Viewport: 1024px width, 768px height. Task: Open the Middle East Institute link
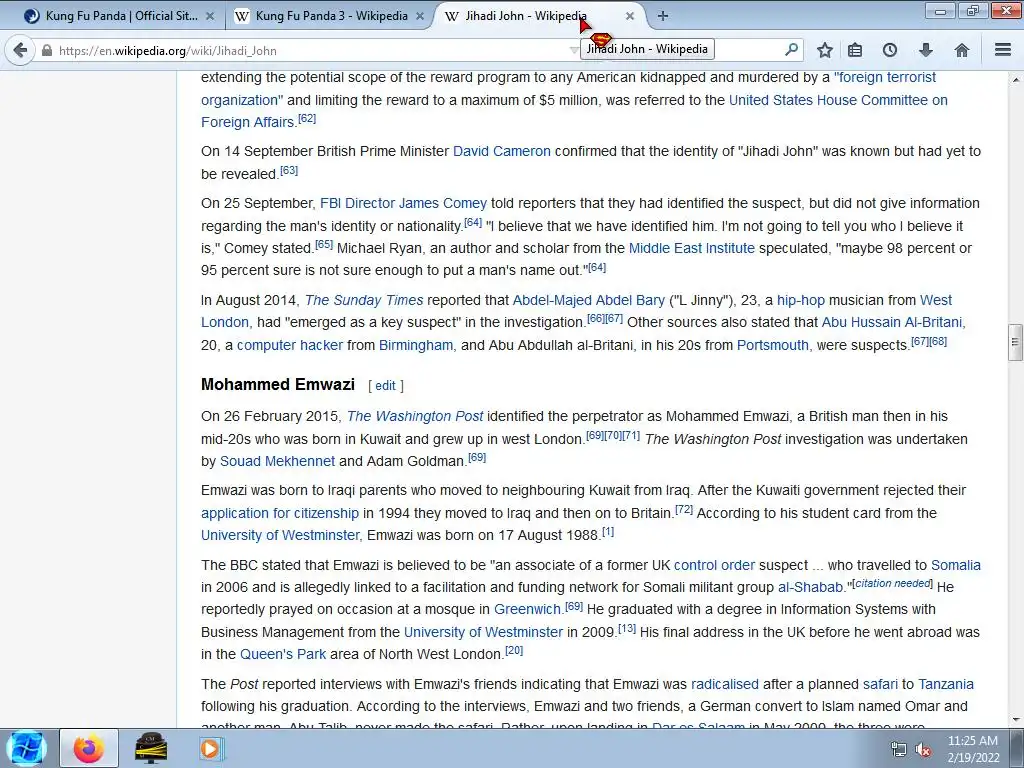[x=692, y=248]
